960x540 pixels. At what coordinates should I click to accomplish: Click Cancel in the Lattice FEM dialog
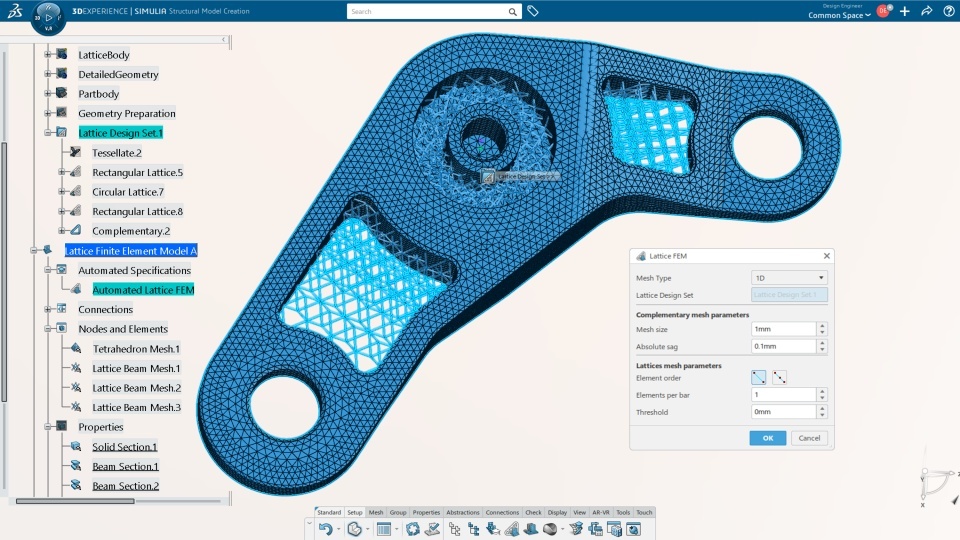809,438
